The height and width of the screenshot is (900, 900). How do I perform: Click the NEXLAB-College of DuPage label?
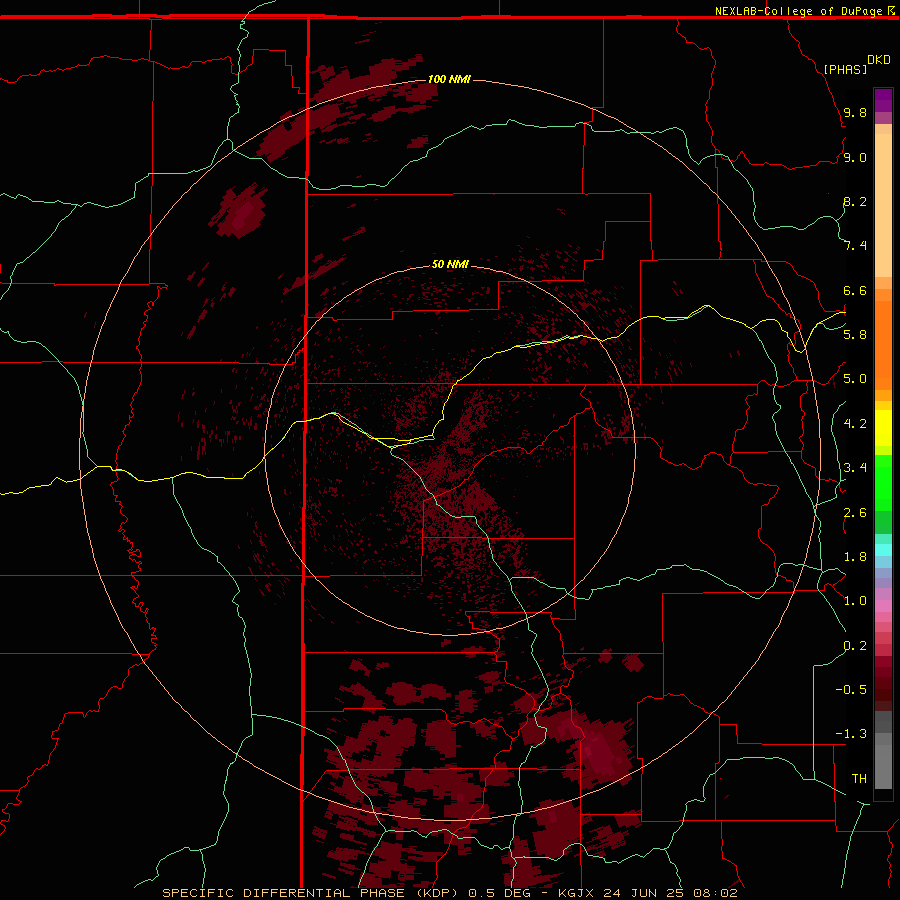[798, 11]
